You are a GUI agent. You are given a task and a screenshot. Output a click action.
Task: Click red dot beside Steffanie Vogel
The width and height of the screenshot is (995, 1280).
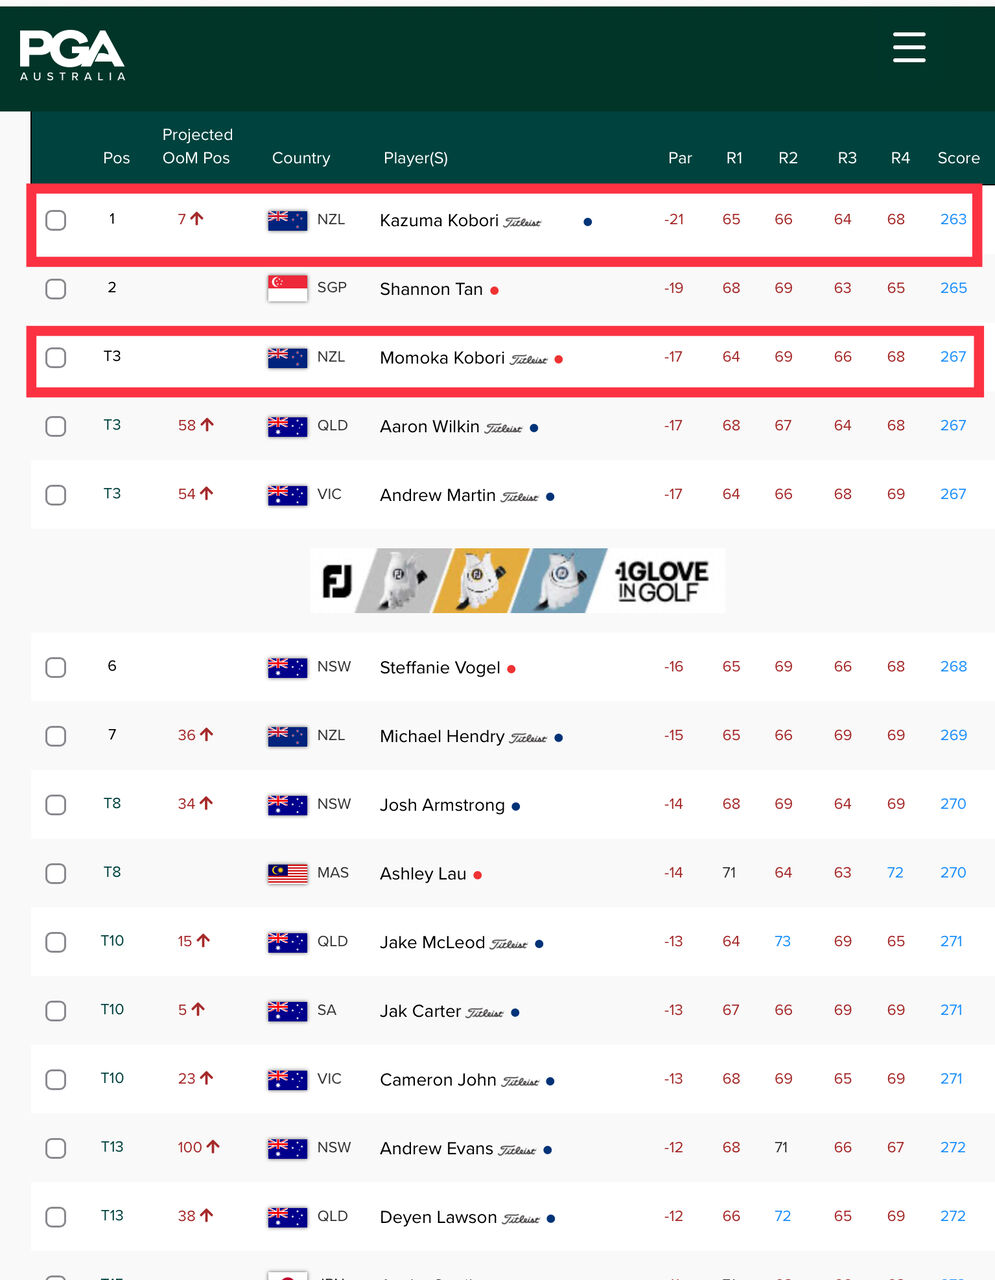click(x=511, y=669)
